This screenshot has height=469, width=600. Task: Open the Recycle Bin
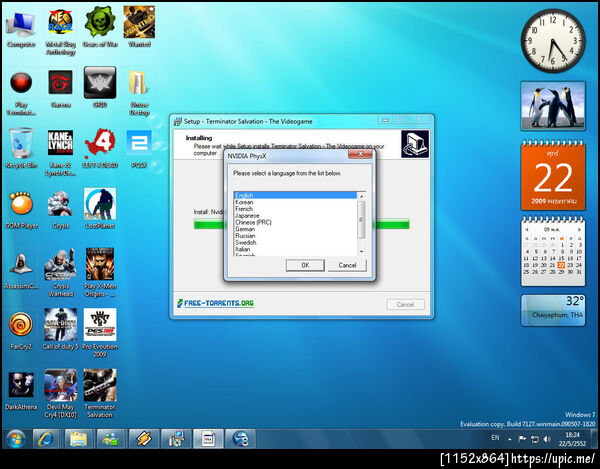21,148
